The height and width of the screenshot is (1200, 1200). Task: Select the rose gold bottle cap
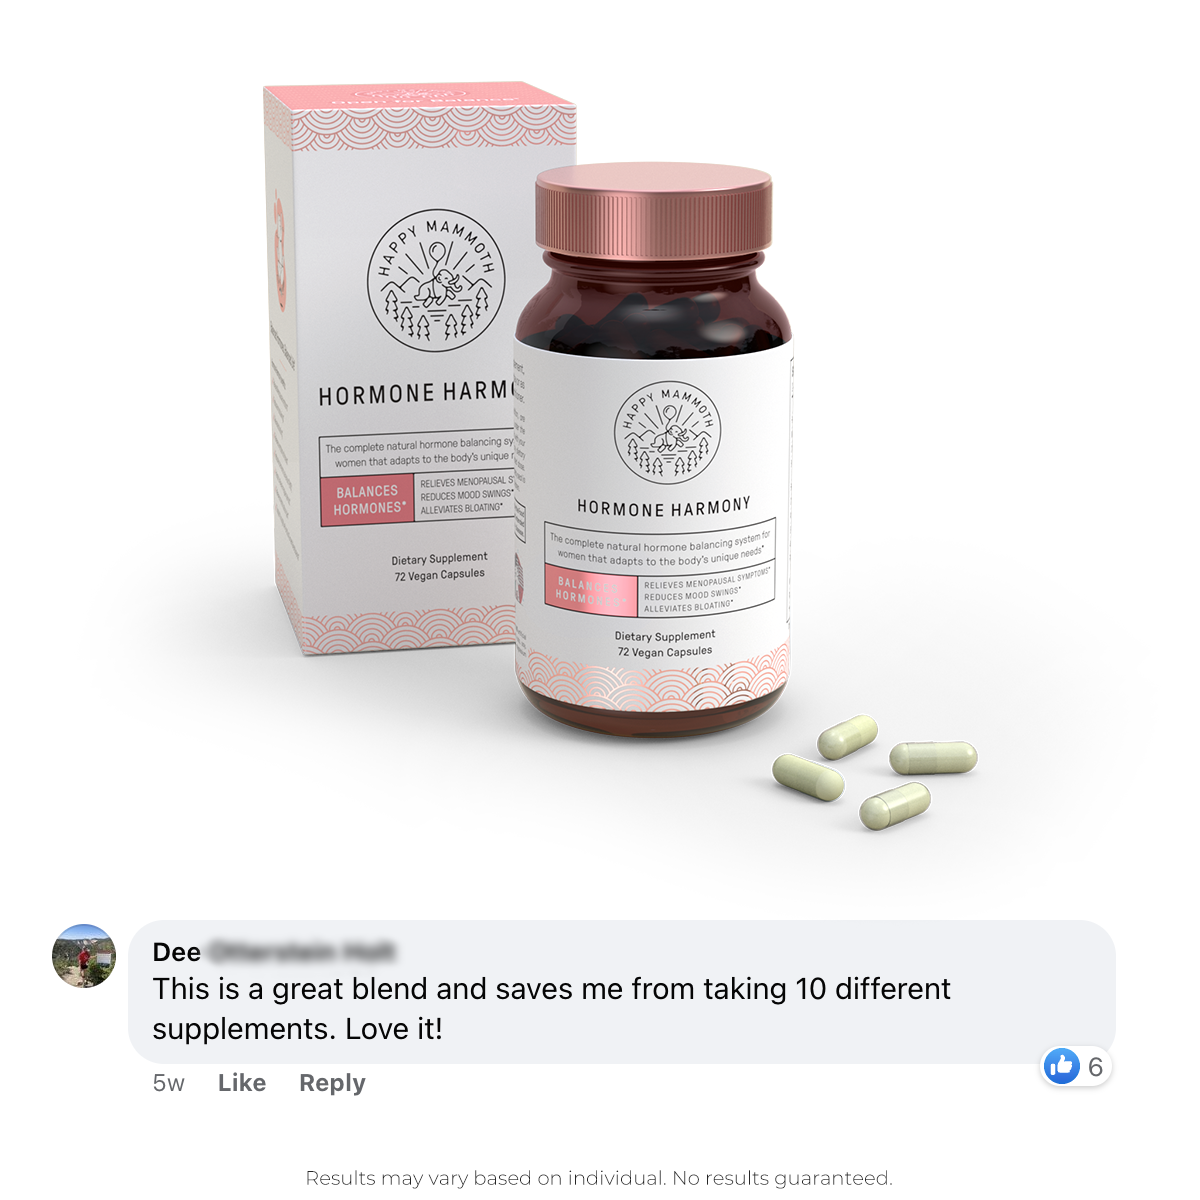[x=654, y=209]
